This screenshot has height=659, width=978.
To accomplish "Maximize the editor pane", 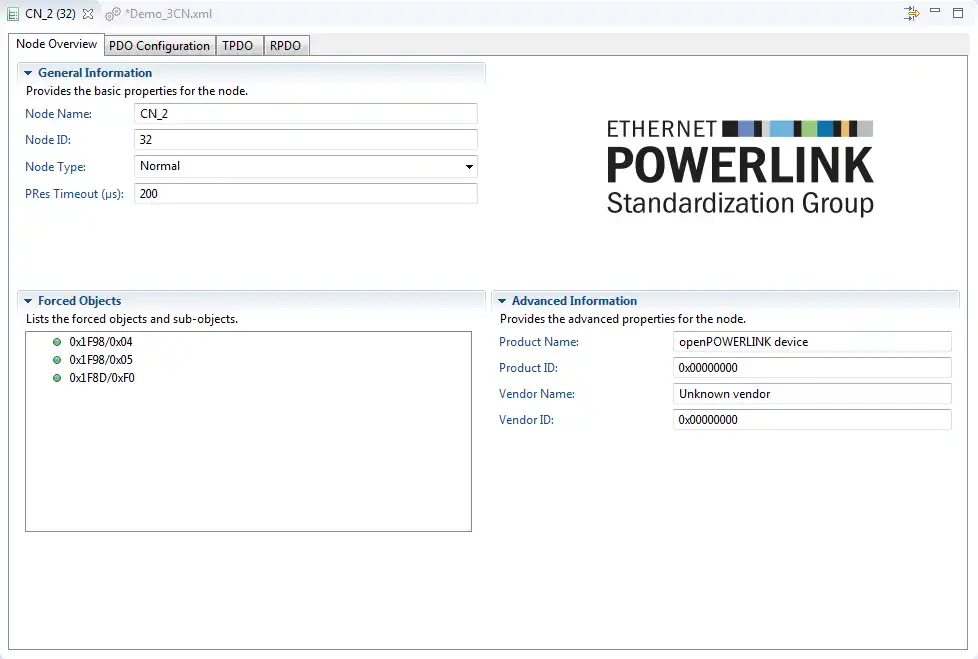I will tap(958, 12).
